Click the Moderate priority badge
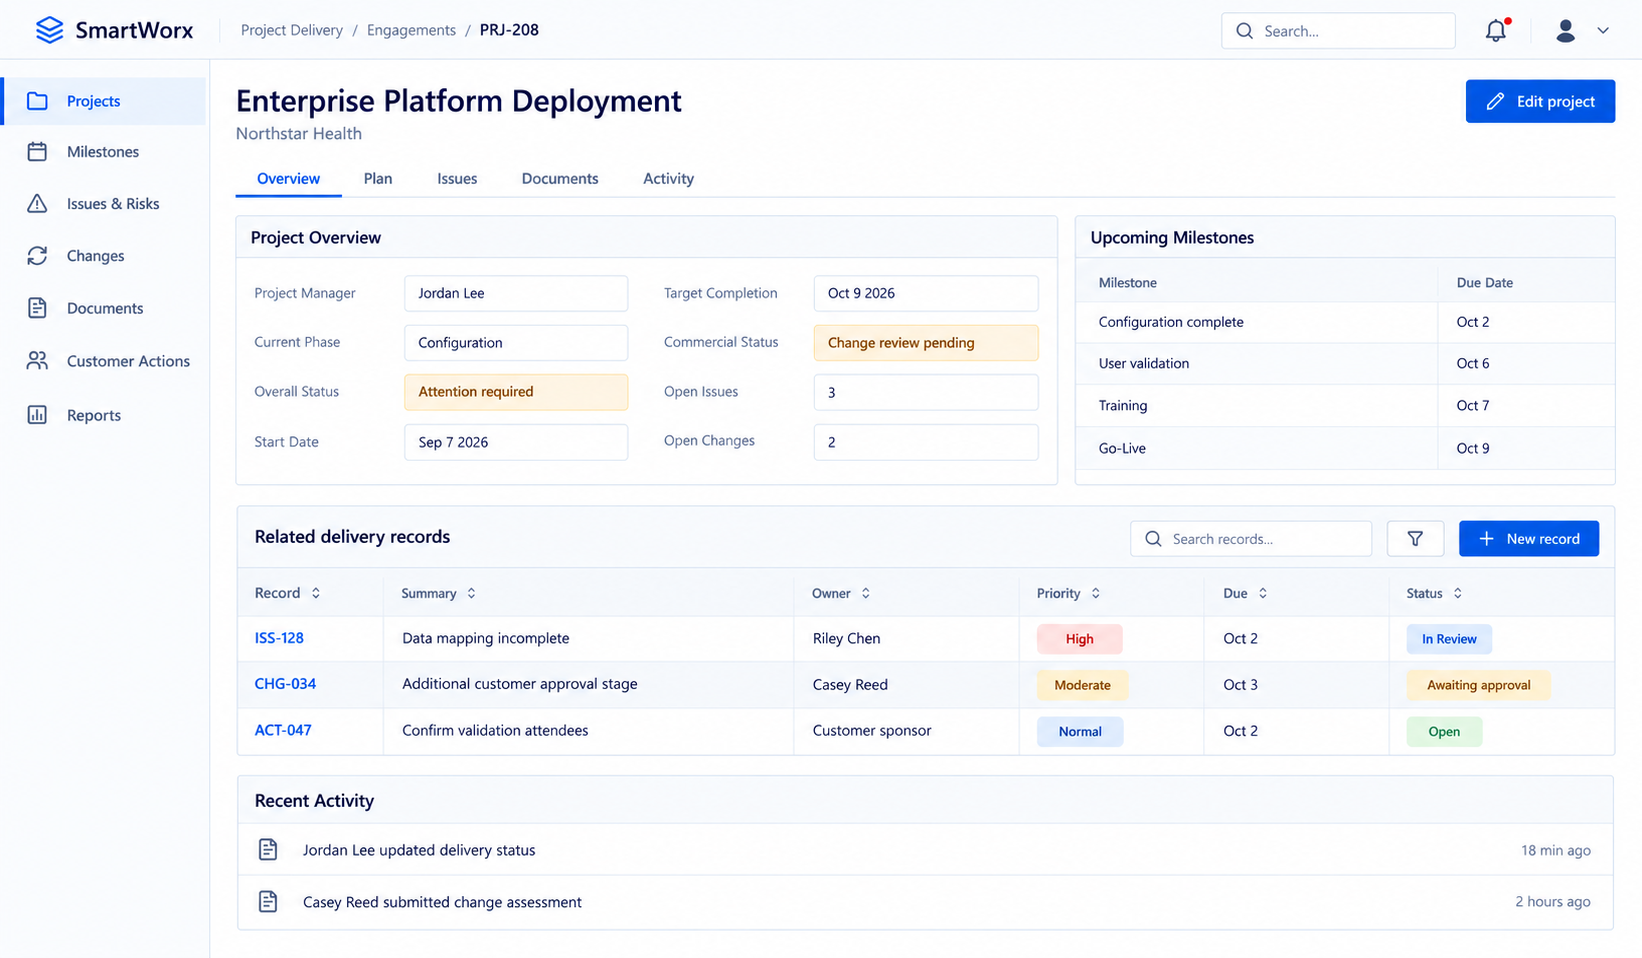This screenshot has width=1642, height=958. [x=1082, y=685]
